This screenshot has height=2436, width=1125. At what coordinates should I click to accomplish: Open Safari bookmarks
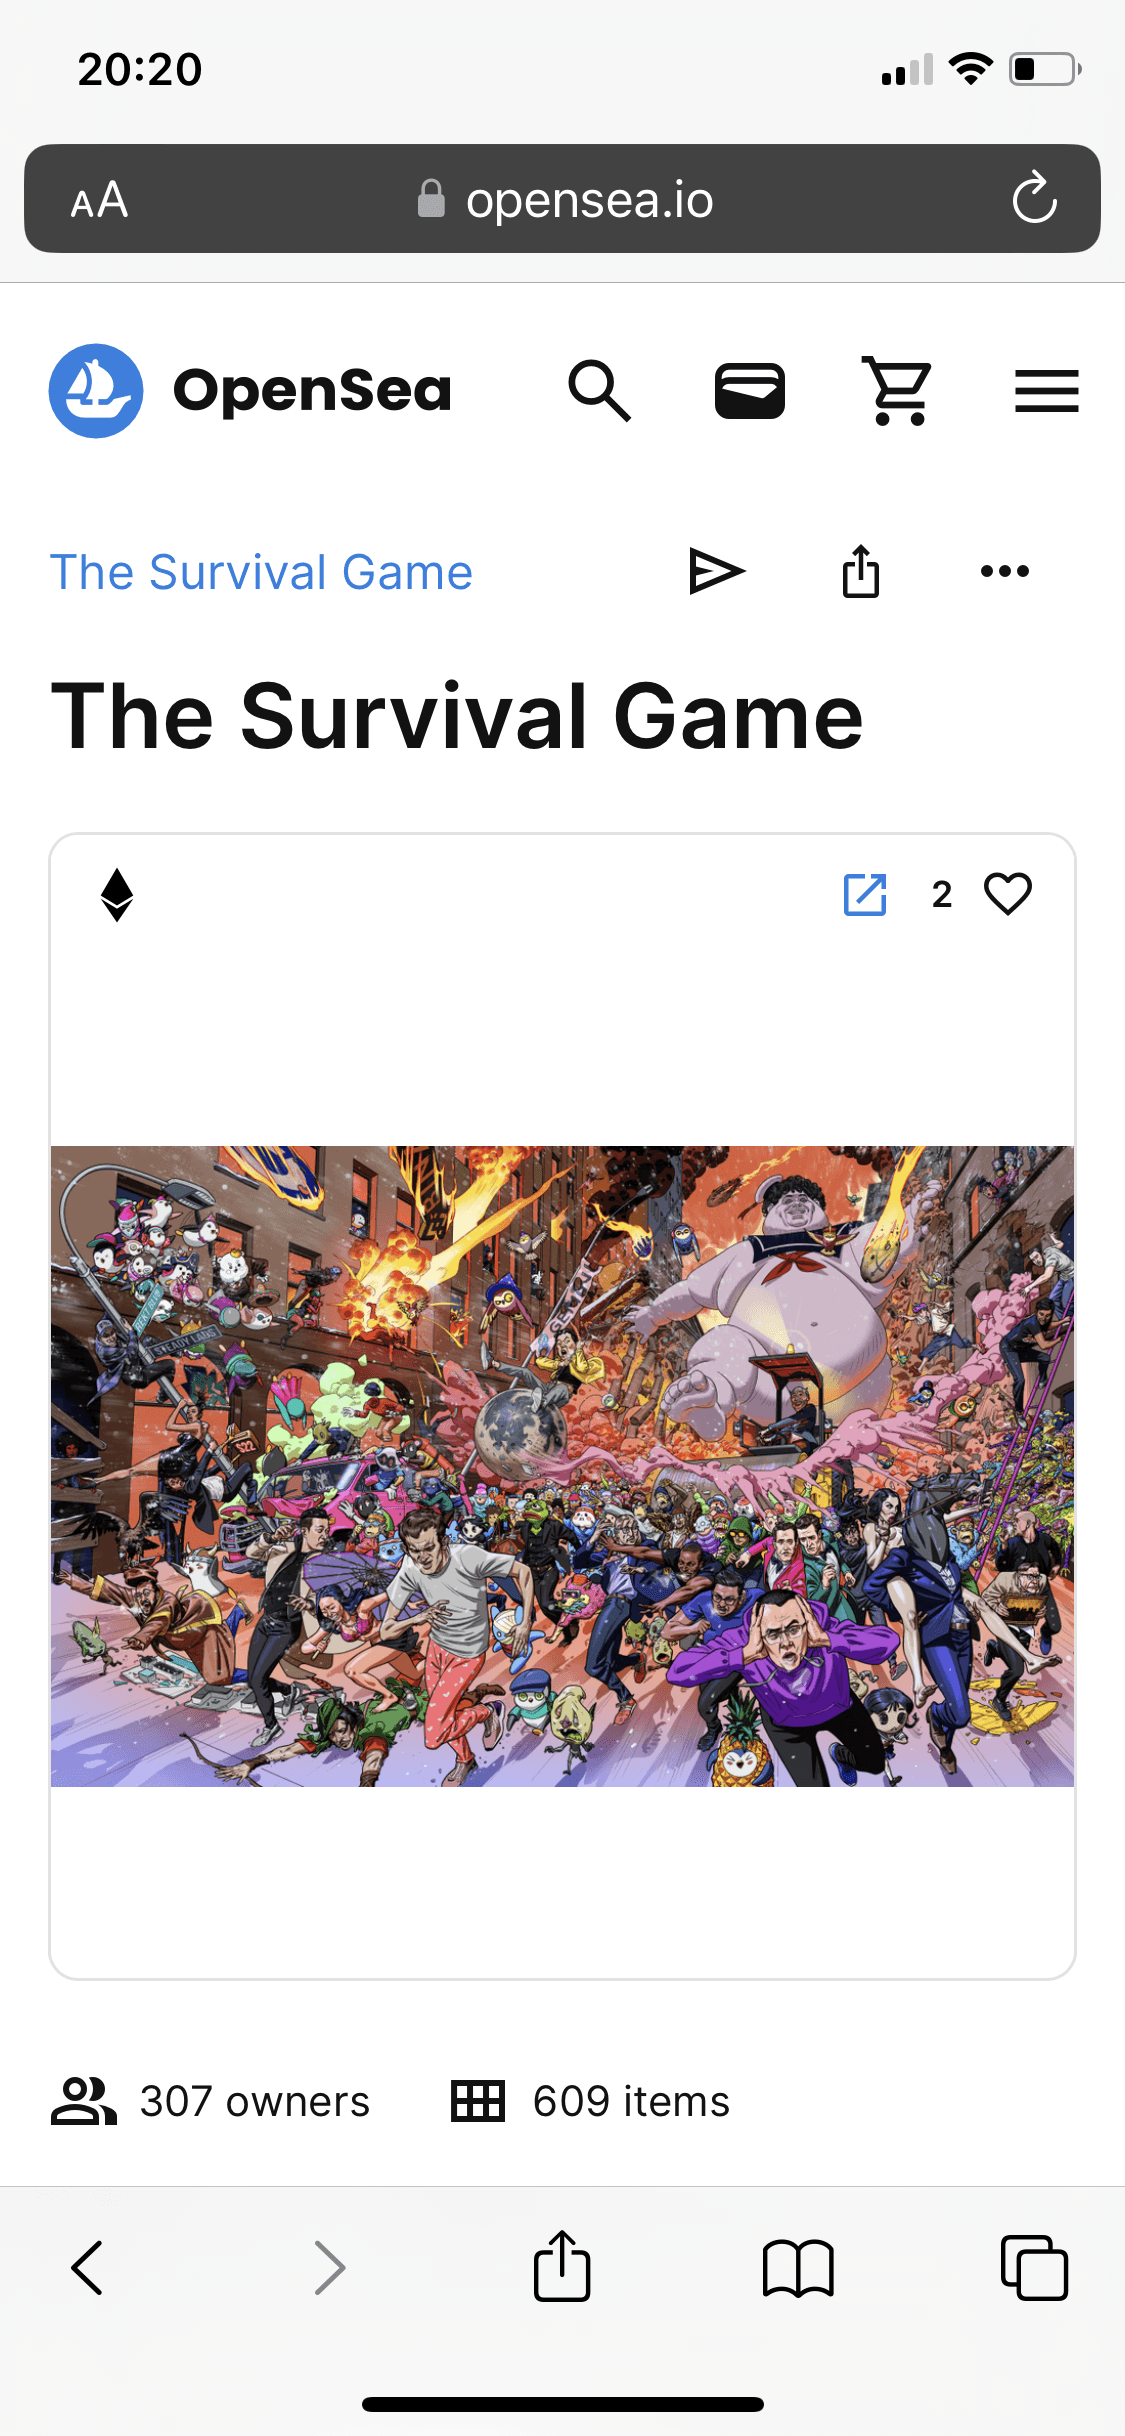coord(798,2267)
